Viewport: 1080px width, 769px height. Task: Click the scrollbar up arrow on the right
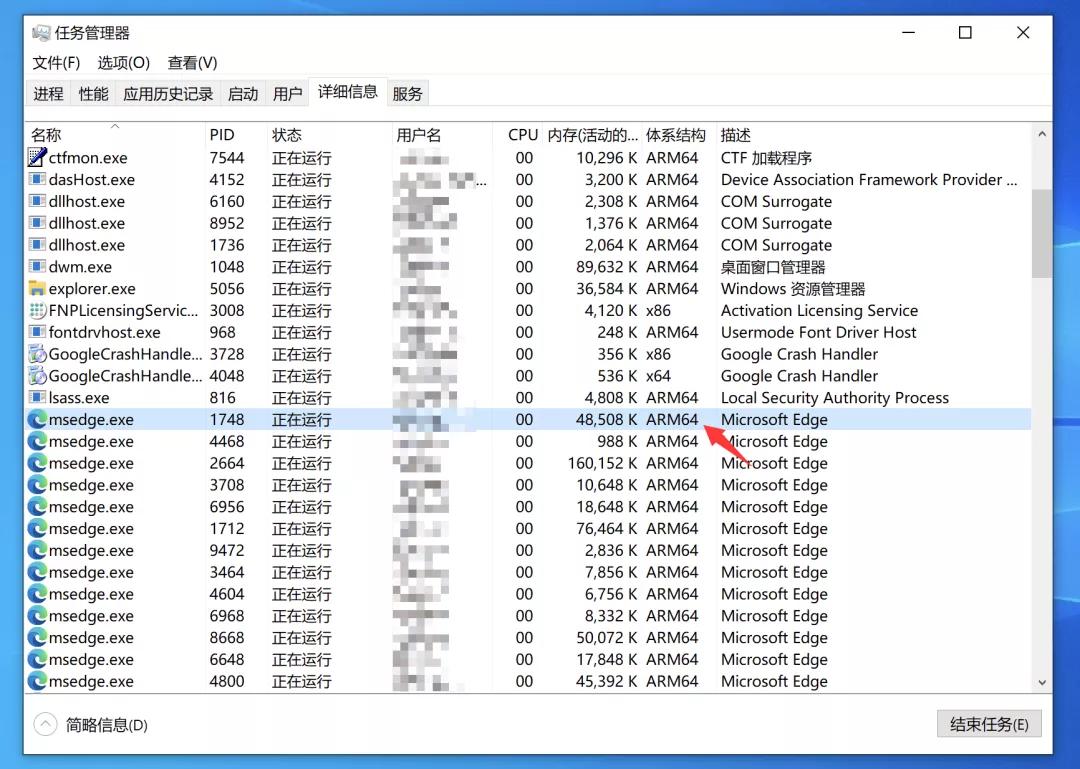tap(1042, 131)
